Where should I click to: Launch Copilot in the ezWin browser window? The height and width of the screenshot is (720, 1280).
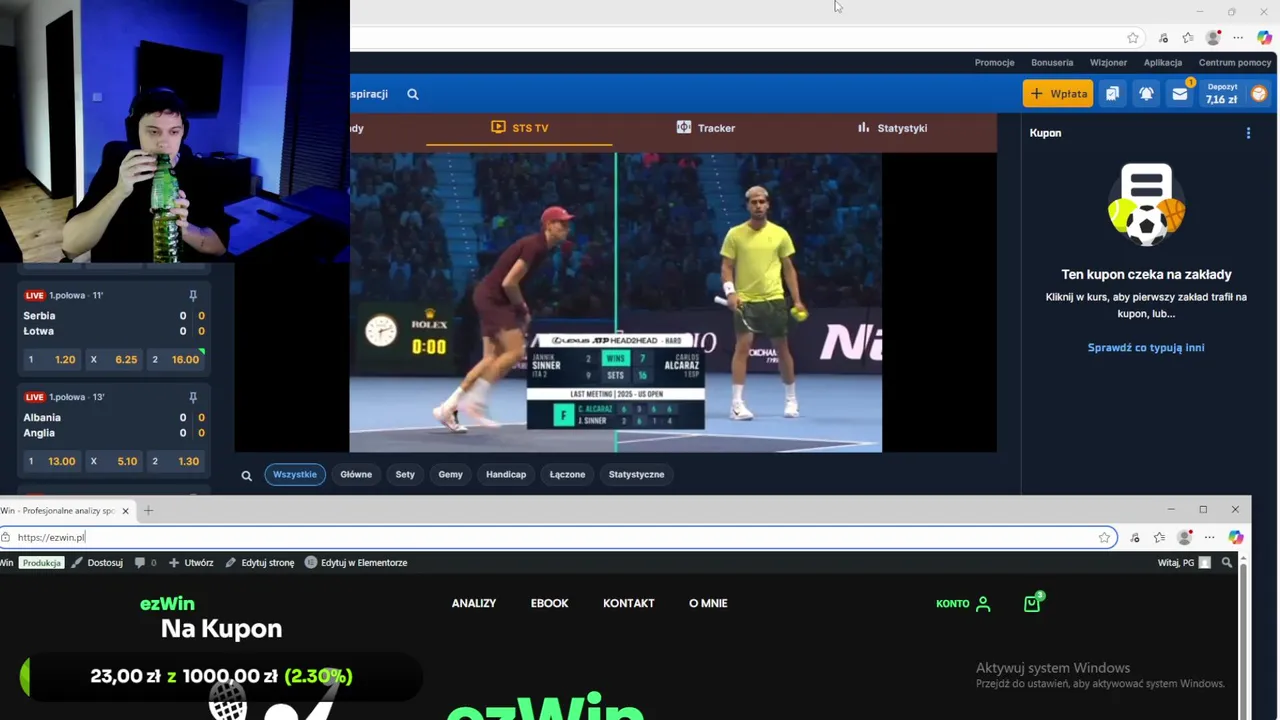[1236, 537]
